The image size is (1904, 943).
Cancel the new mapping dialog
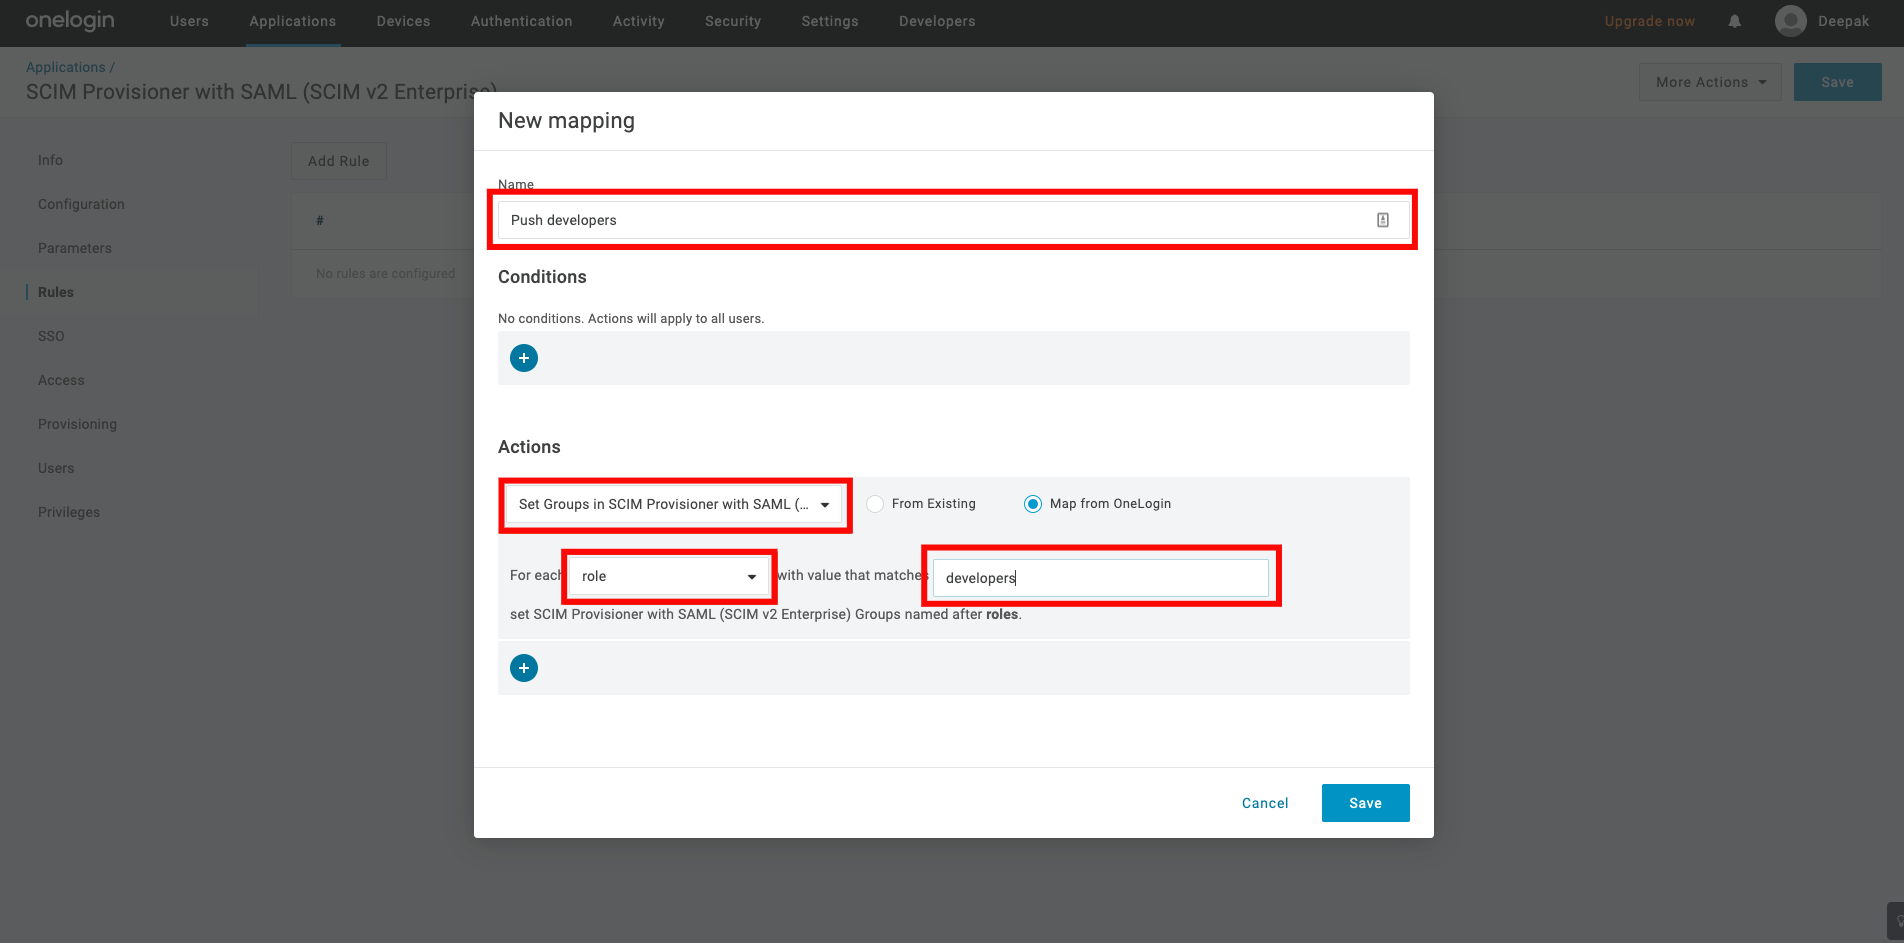click(x=1265, y=803)
